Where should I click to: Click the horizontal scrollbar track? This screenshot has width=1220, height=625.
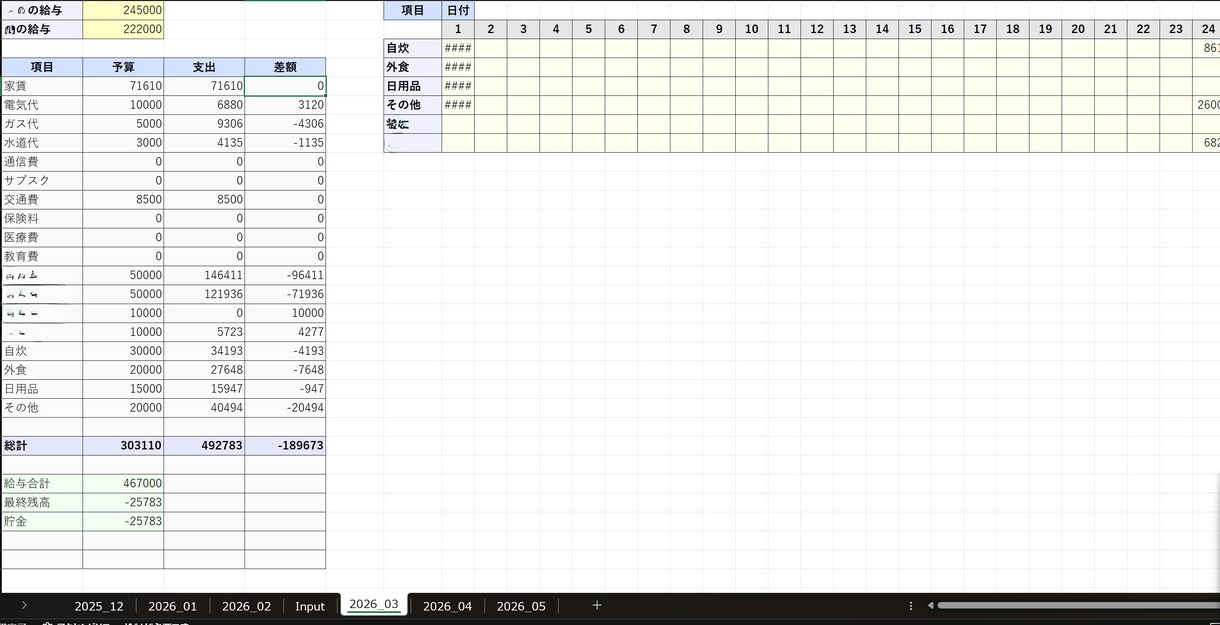click(1078, 605)
